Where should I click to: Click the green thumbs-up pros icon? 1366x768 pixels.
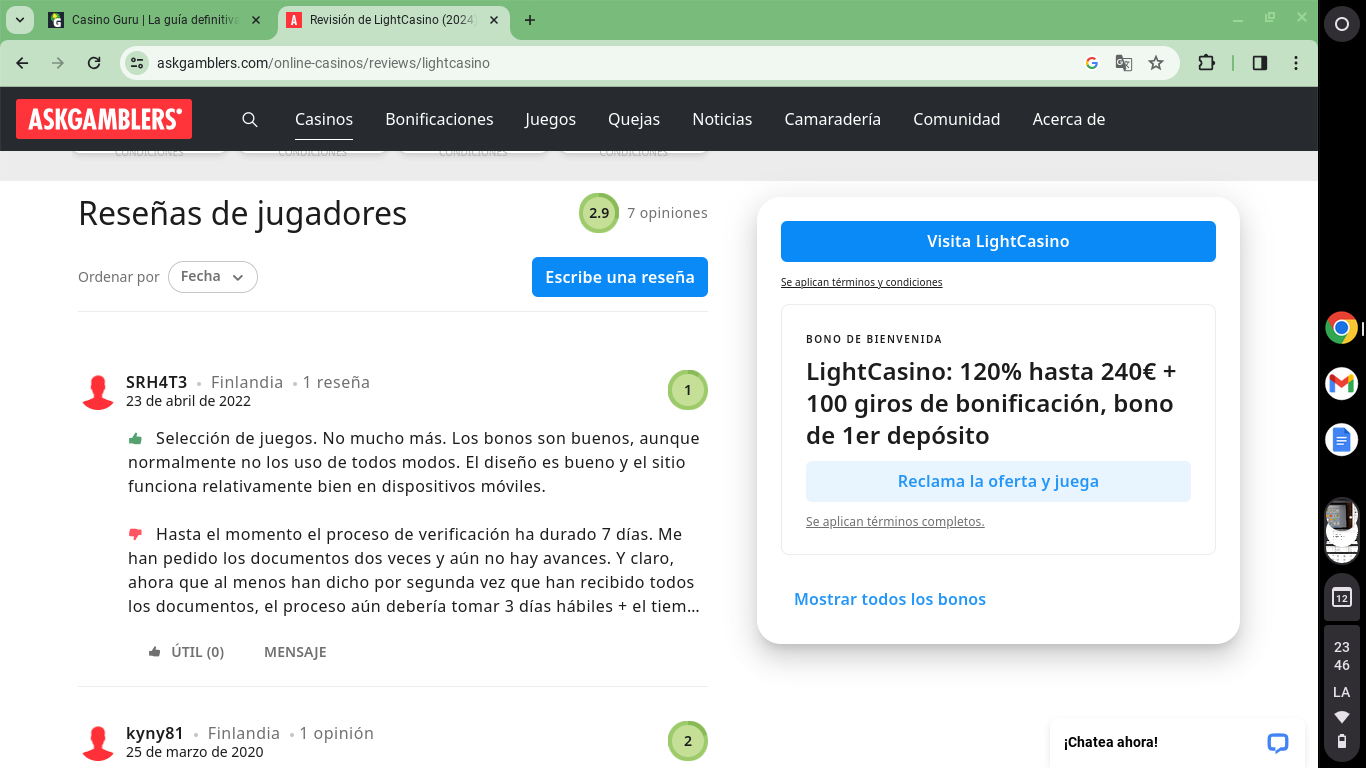click(136, 438)
